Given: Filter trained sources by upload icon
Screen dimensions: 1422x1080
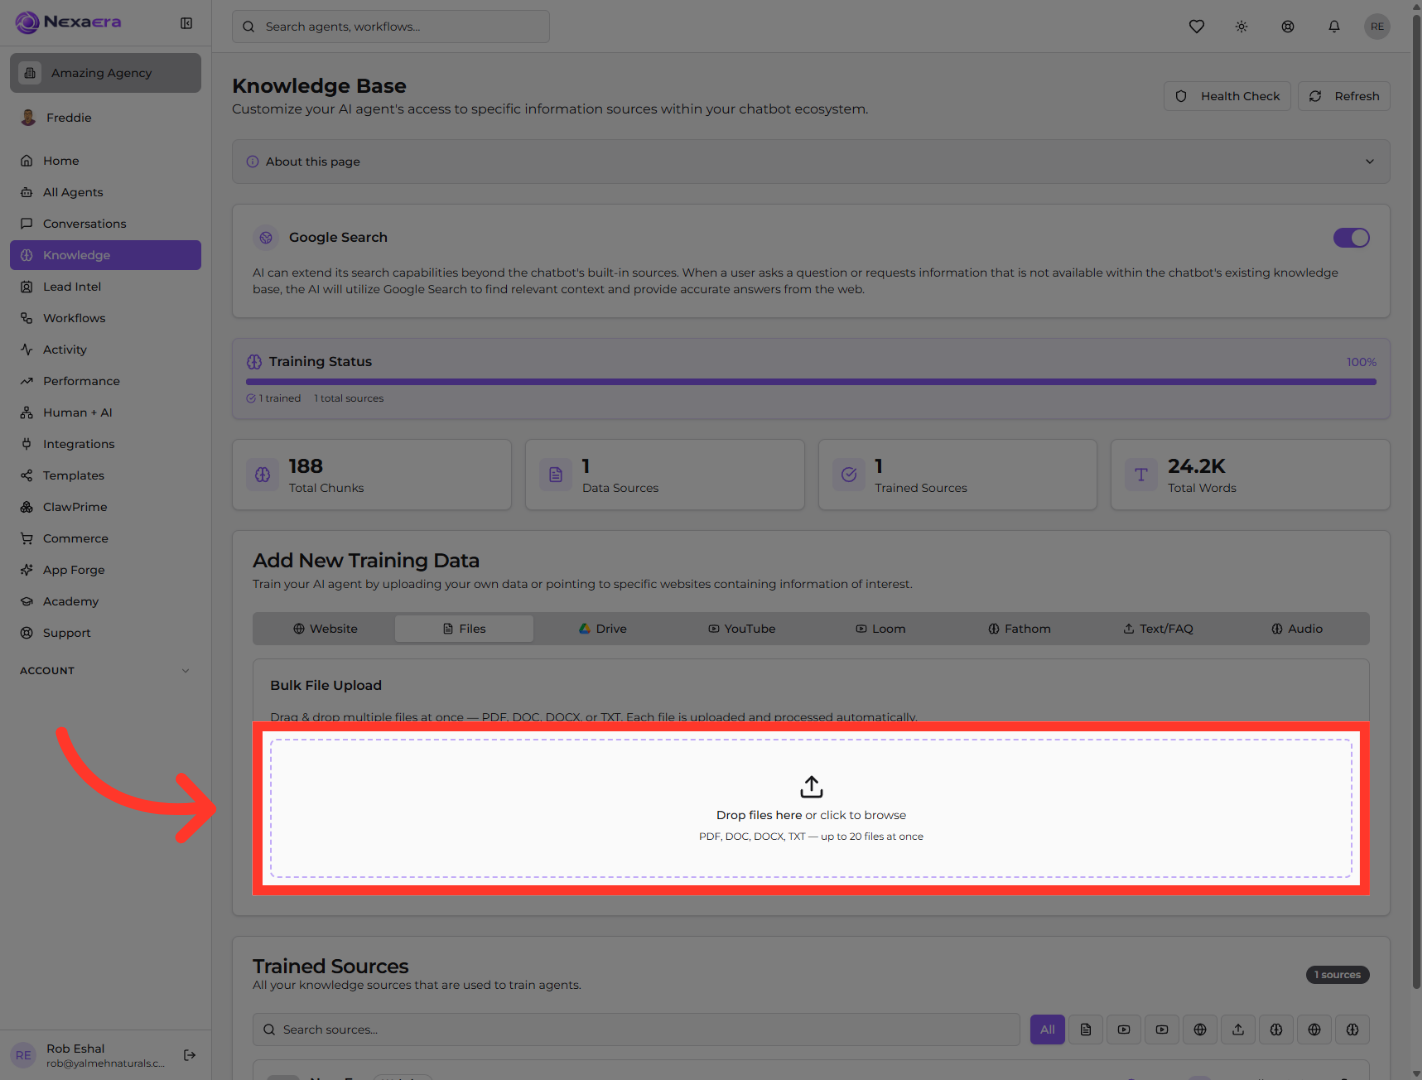Looking at the screenshot, I should pyautogui.click(x=1238, y=1029).
